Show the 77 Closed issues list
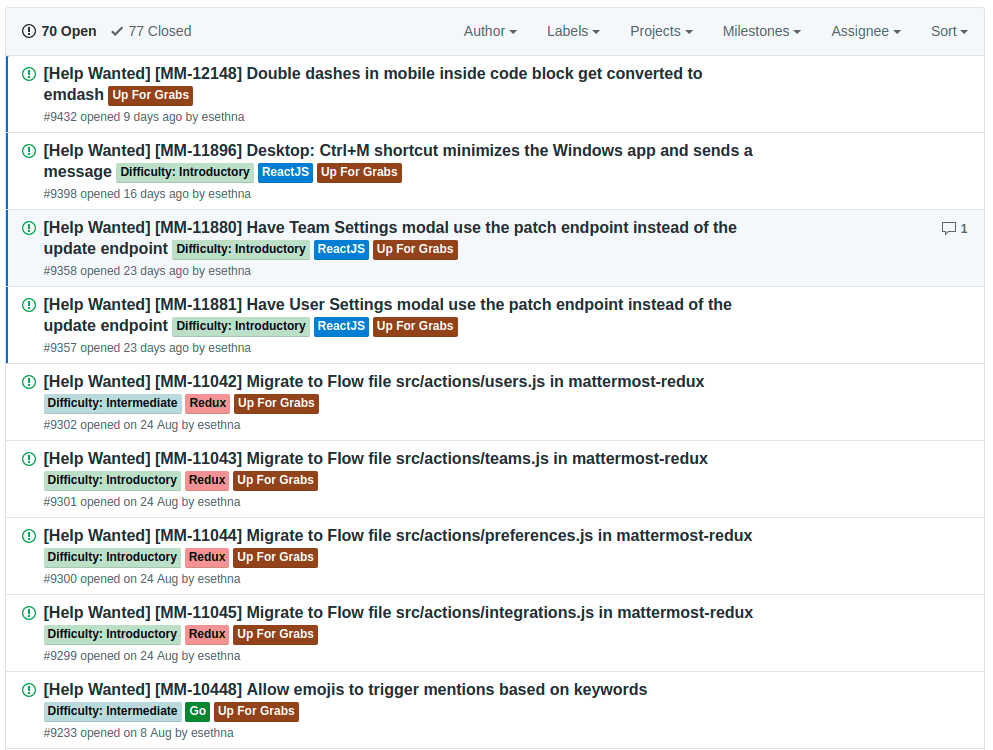 (159, 31)
